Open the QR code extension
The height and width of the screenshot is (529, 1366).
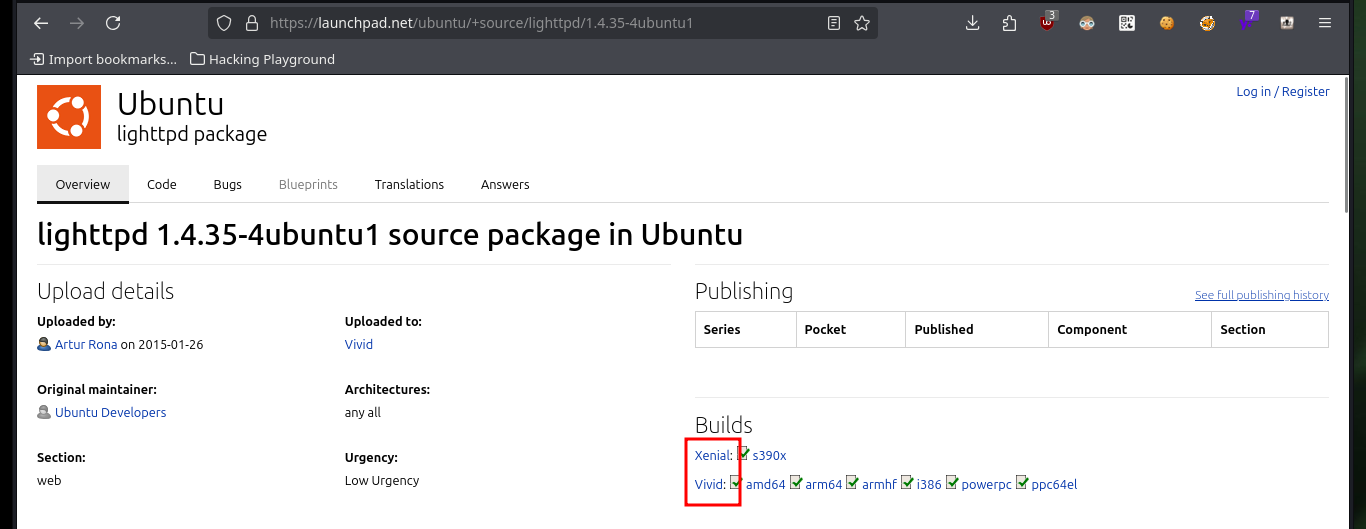[x=1127, y=23]
